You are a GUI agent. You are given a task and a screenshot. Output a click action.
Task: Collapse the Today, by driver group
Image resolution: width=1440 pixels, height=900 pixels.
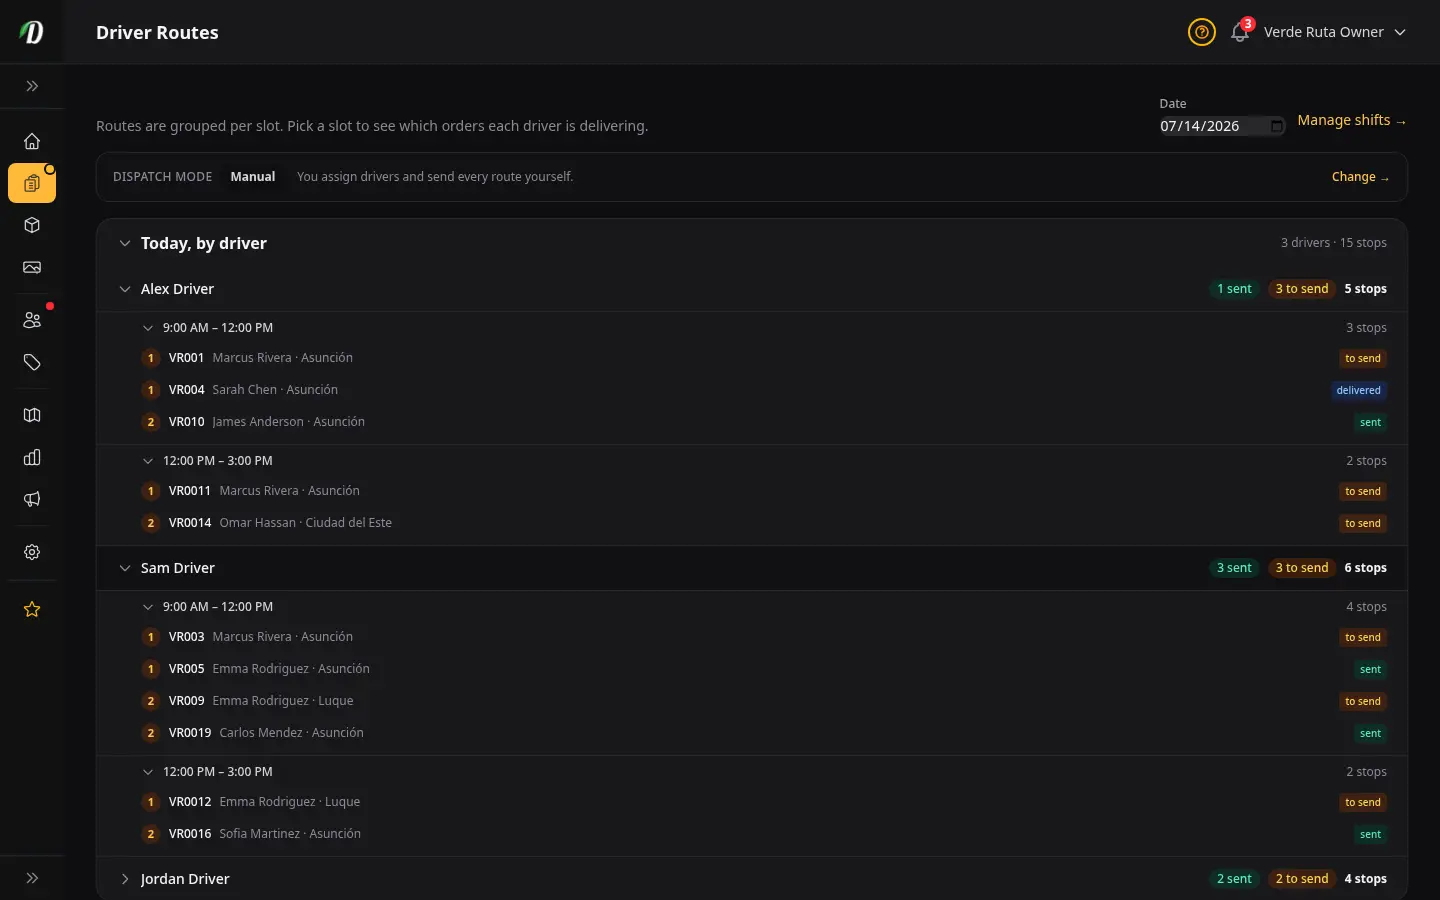[125, 243]
